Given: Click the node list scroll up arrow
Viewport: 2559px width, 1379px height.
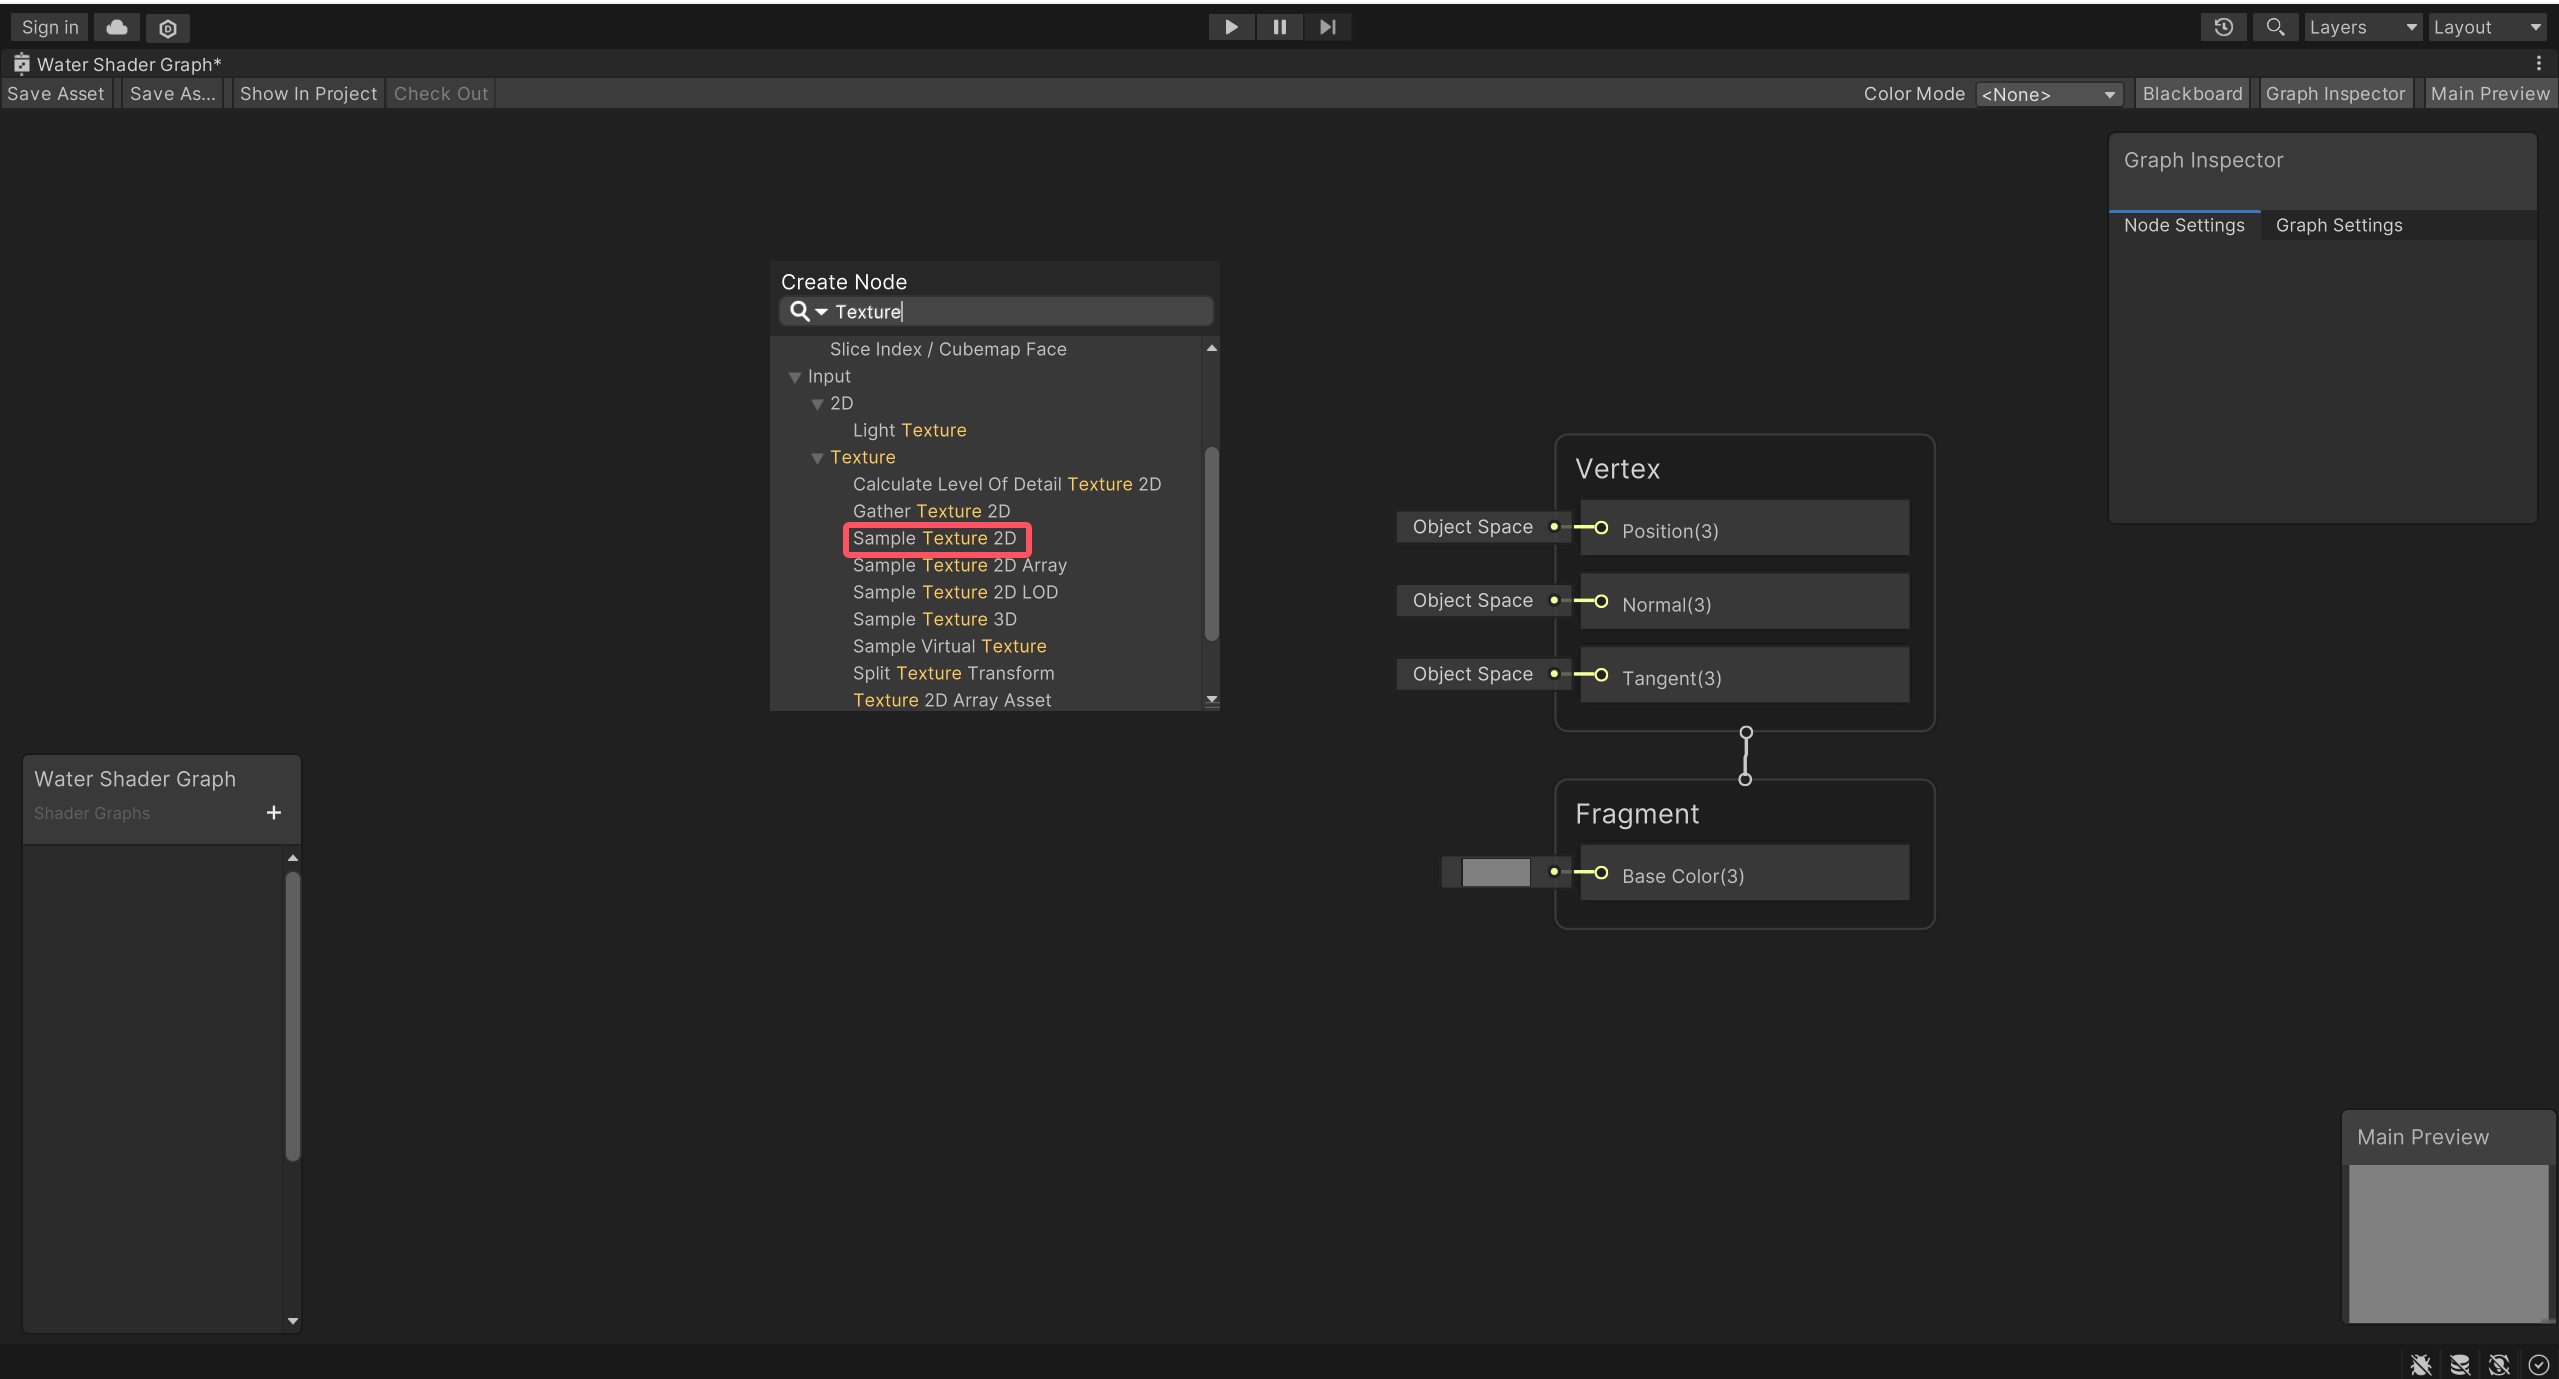Looking at the screenshot, I should (1211, 348).
